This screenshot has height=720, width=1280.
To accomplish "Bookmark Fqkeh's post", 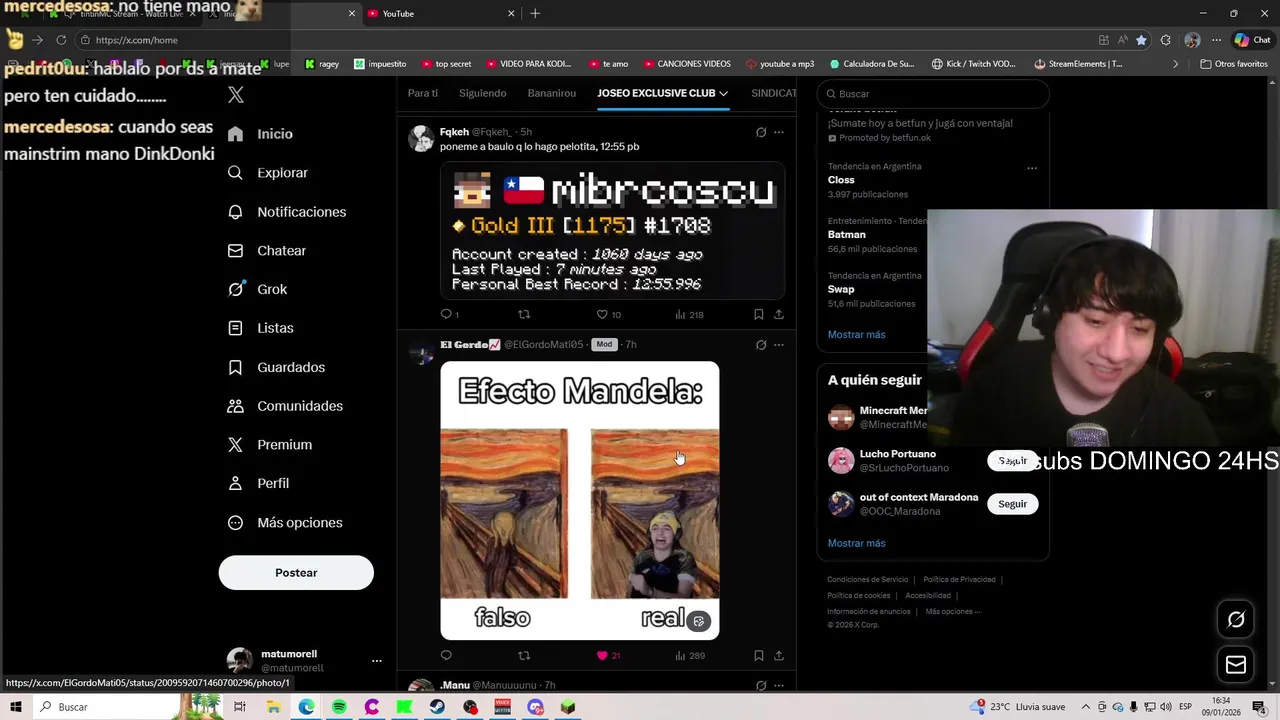I will (x=759, y=314).
